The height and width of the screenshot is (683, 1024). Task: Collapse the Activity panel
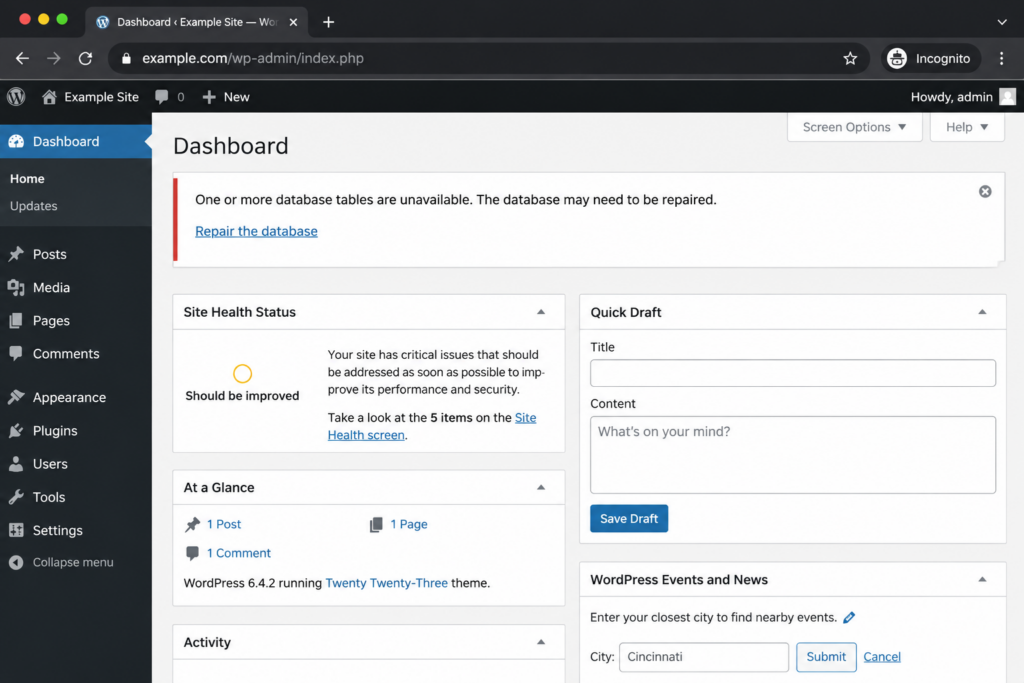(x=541, y=642)
